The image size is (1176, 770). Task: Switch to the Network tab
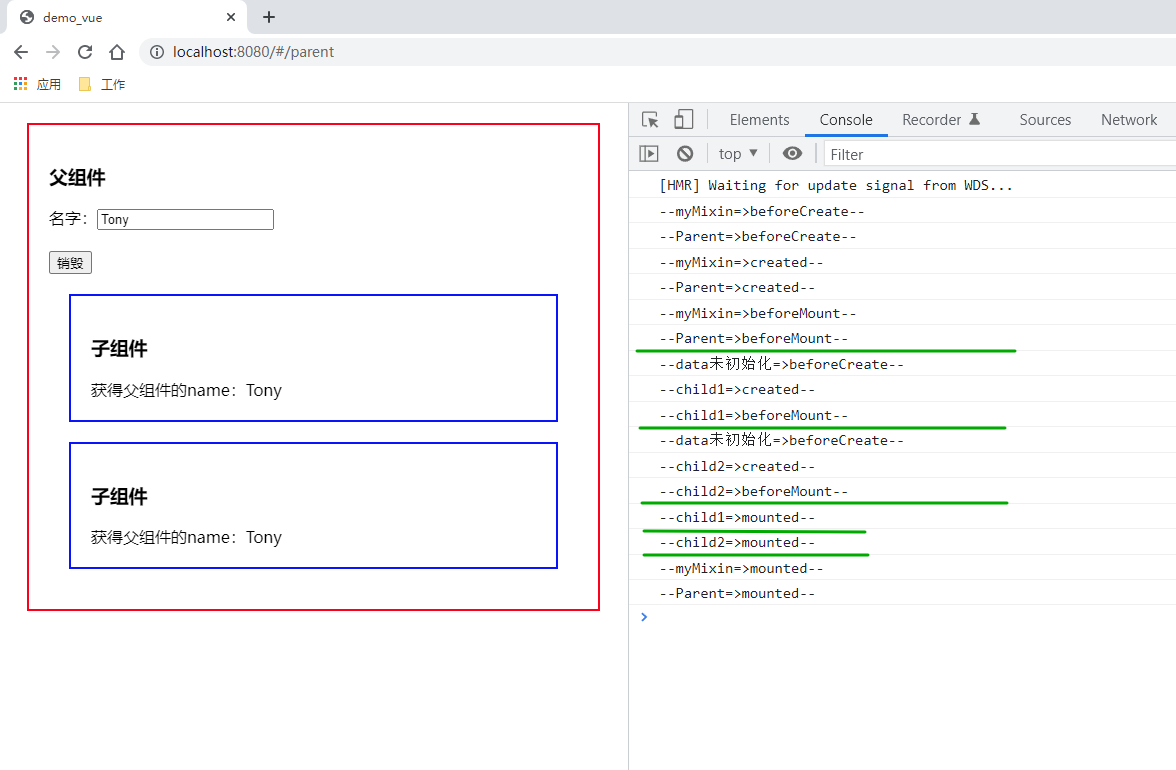[1129, 120]
